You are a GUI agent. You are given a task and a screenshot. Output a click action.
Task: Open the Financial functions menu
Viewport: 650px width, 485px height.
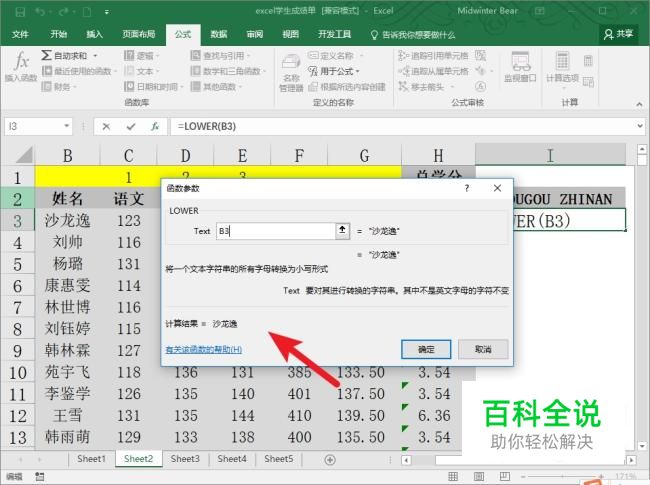pos(58,87)
